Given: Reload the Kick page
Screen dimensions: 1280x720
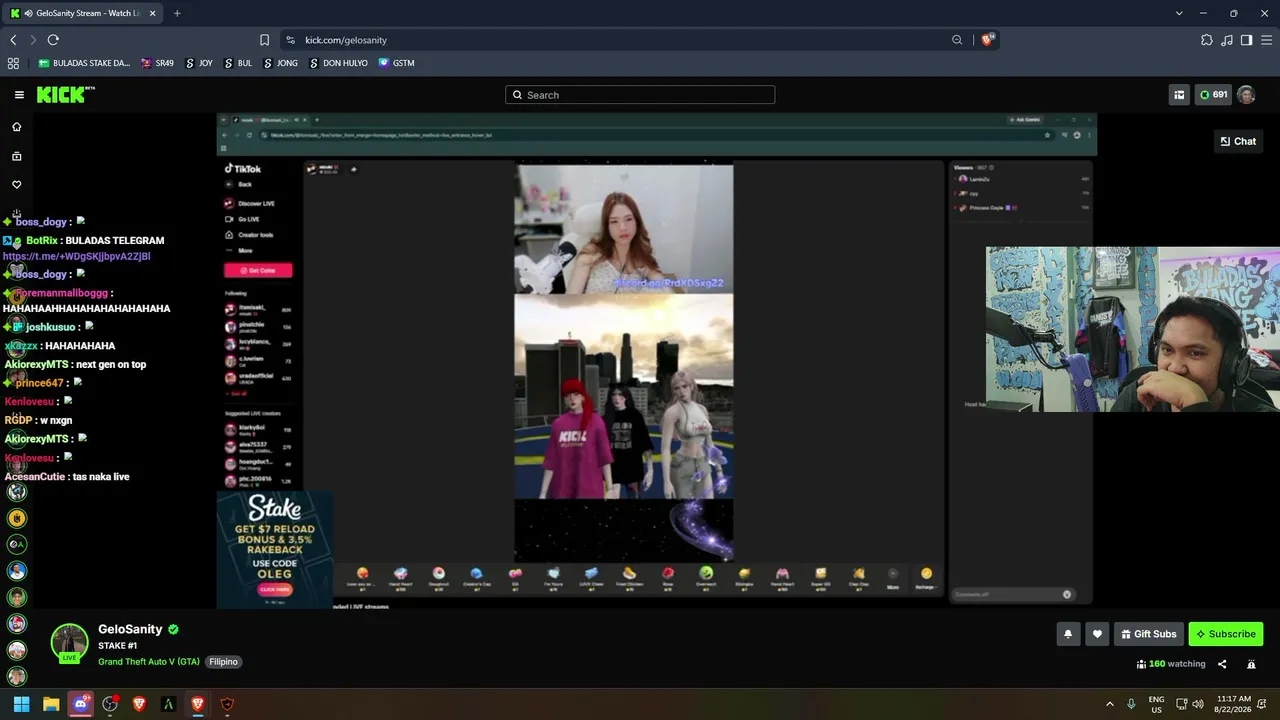Looking at the screenshot, I should 53,40.
